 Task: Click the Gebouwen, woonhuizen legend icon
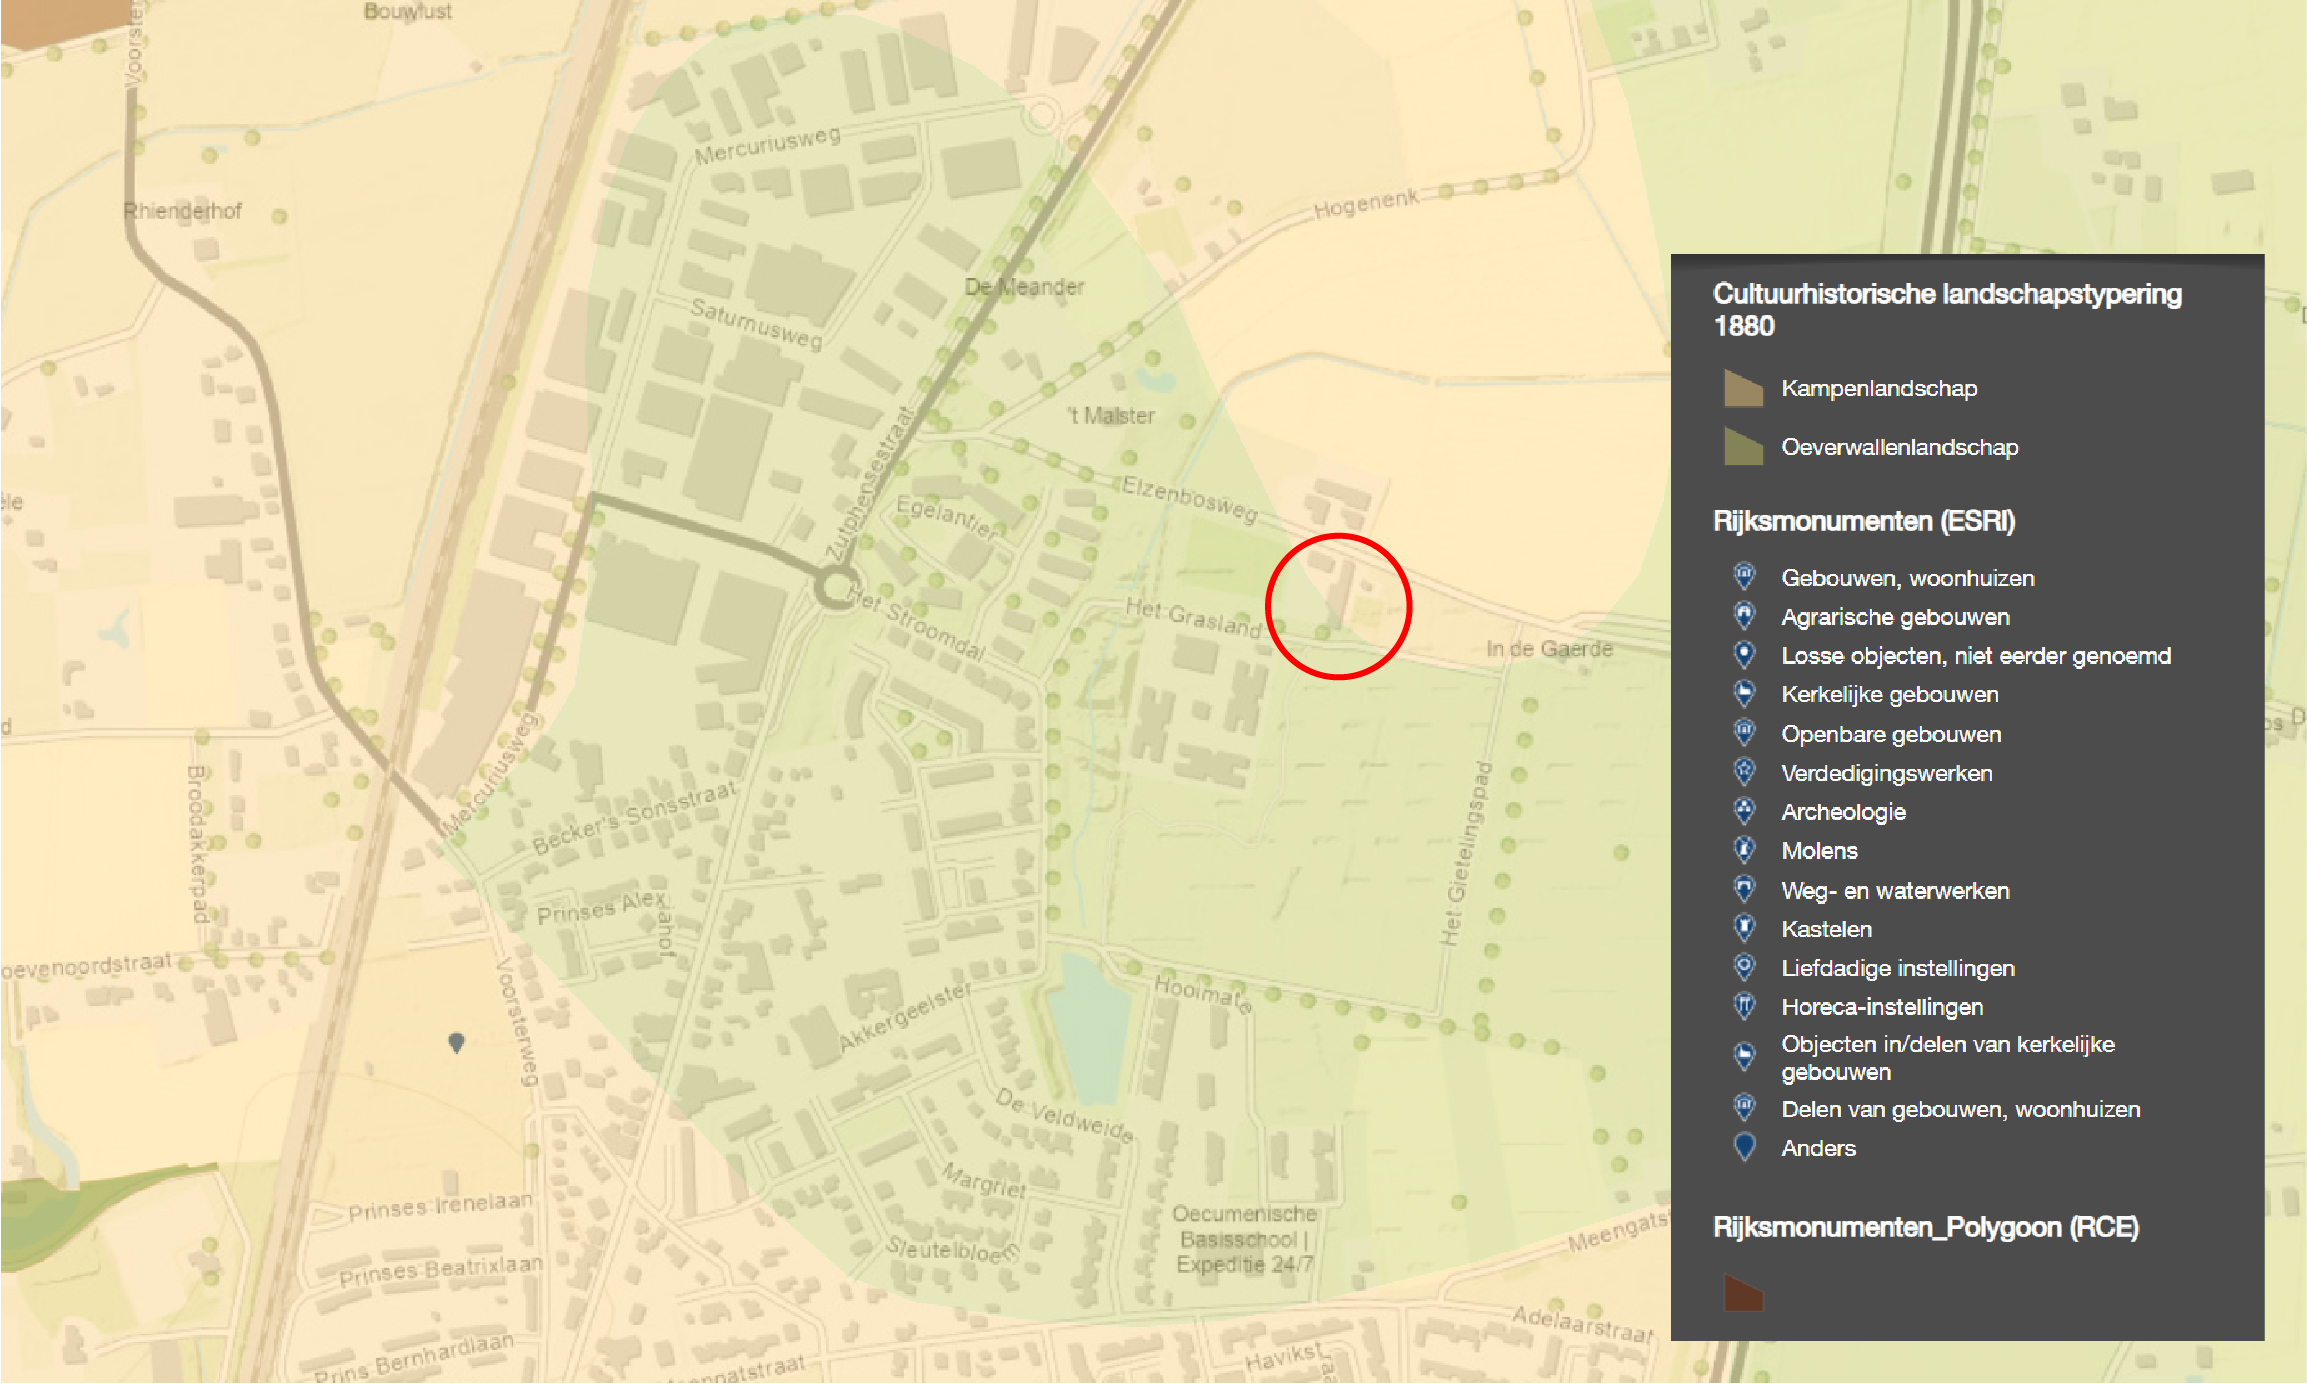pyautogui.click(x=1744, y=576)
